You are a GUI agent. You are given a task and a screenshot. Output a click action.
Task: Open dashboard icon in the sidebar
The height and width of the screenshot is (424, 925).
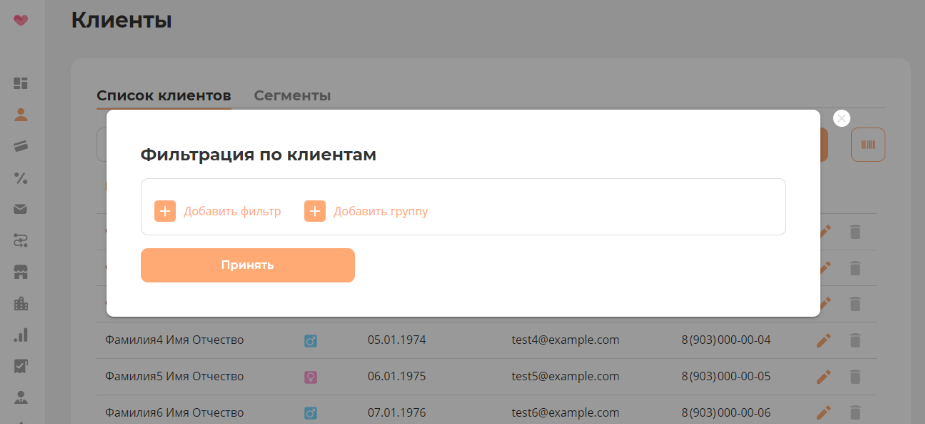(x=20, y=83)
